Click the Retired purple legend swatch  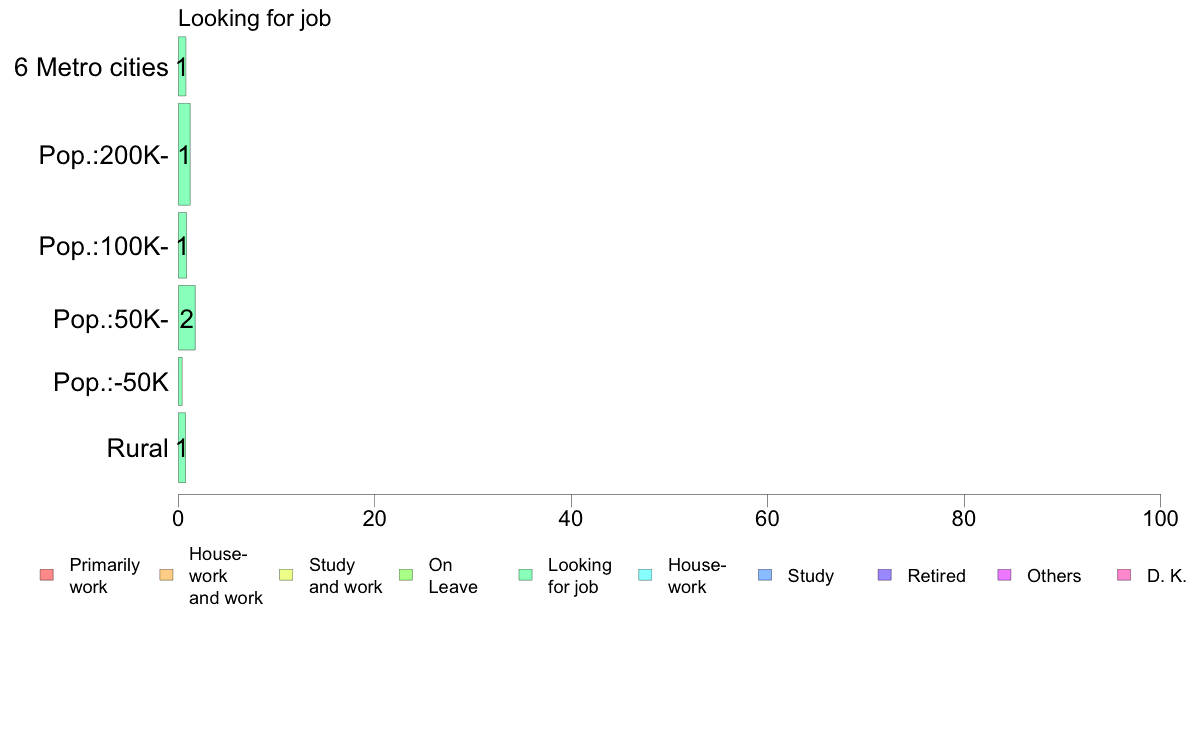point(885,575)
